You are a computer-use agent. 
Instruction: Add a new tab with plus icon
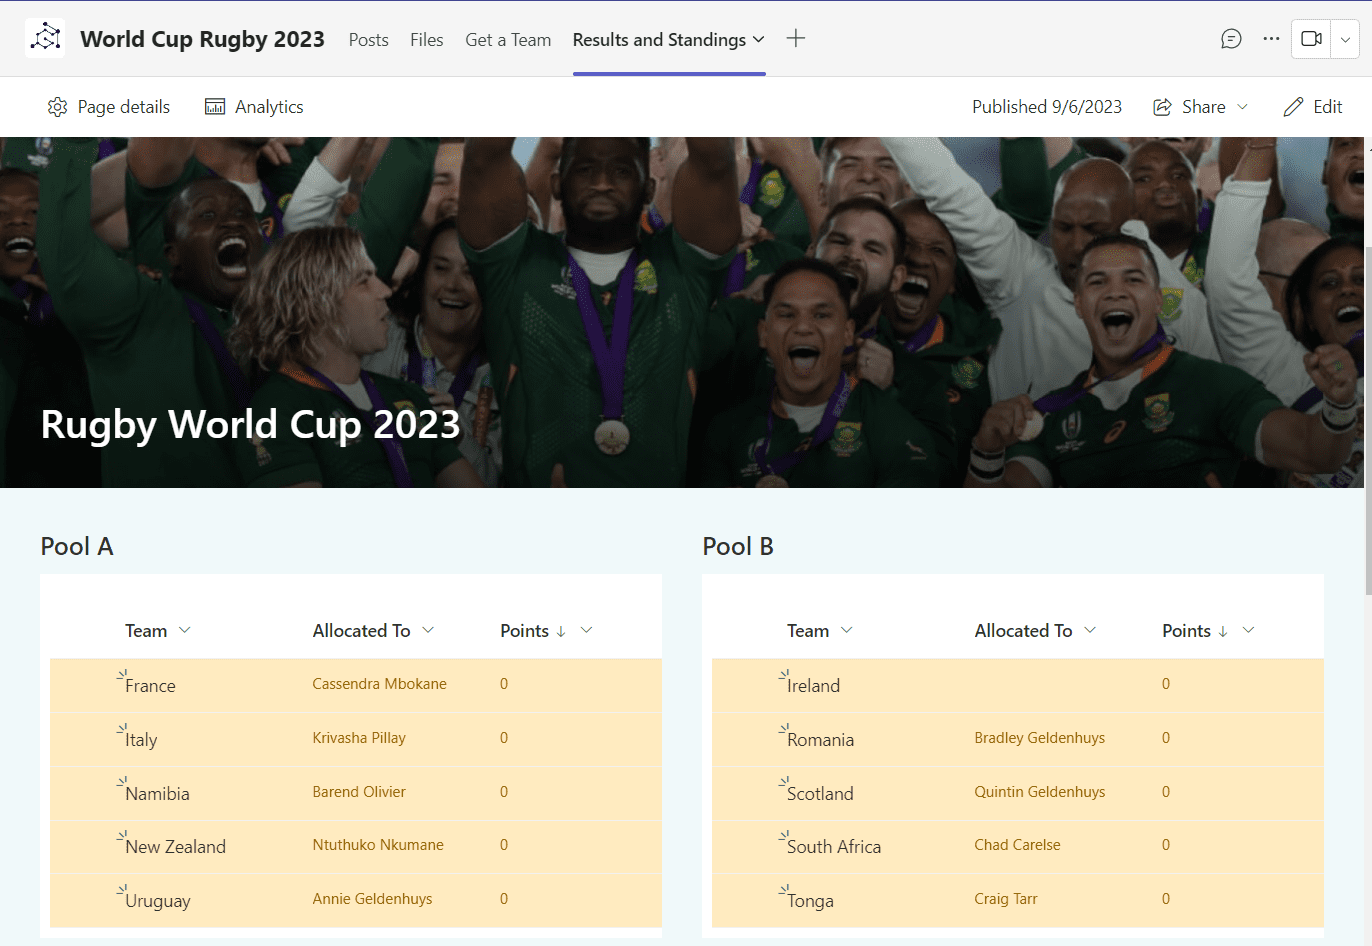pos(796,39)
